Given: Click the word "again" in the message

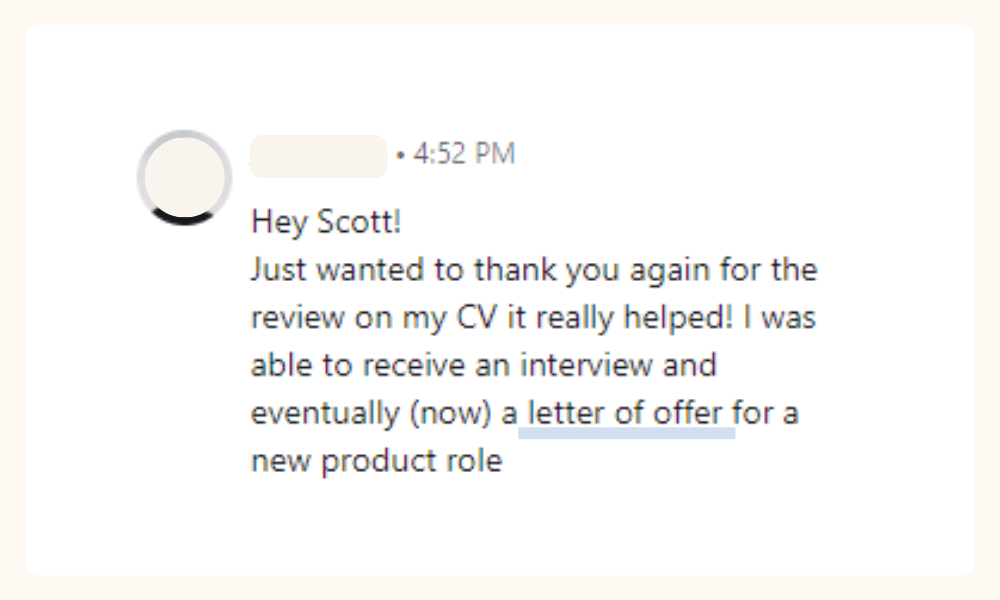Looking at the screenshot, I should point(670,270).
